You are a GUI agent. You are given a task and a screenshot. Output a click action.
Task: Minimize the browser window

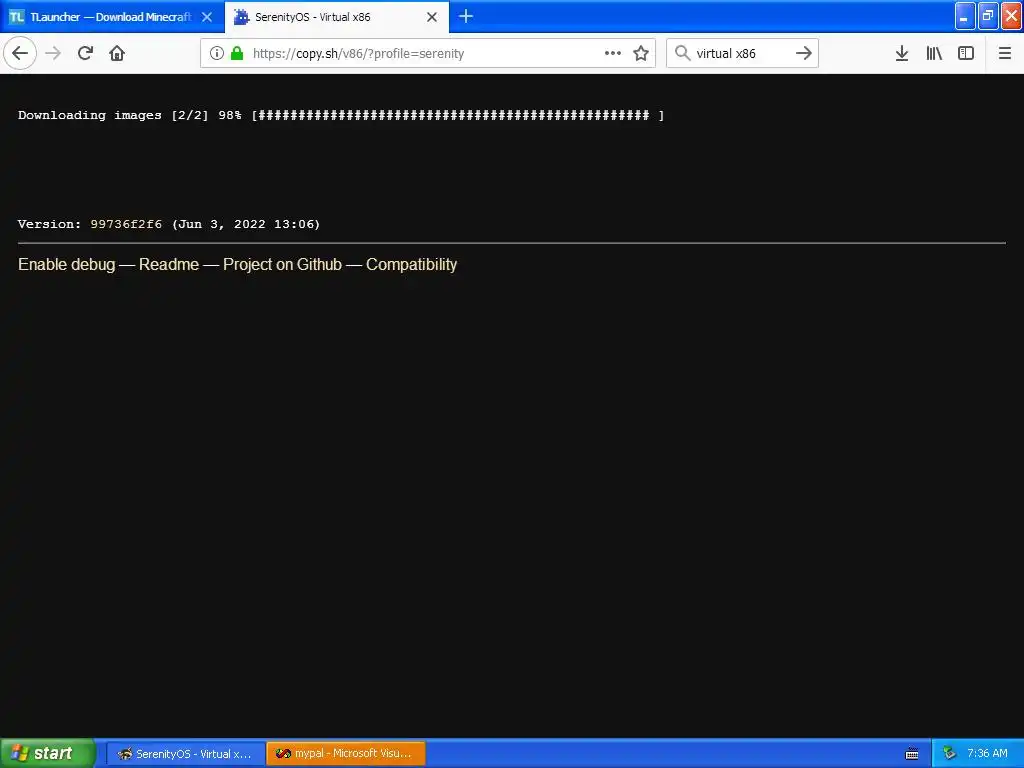(965, 16)
